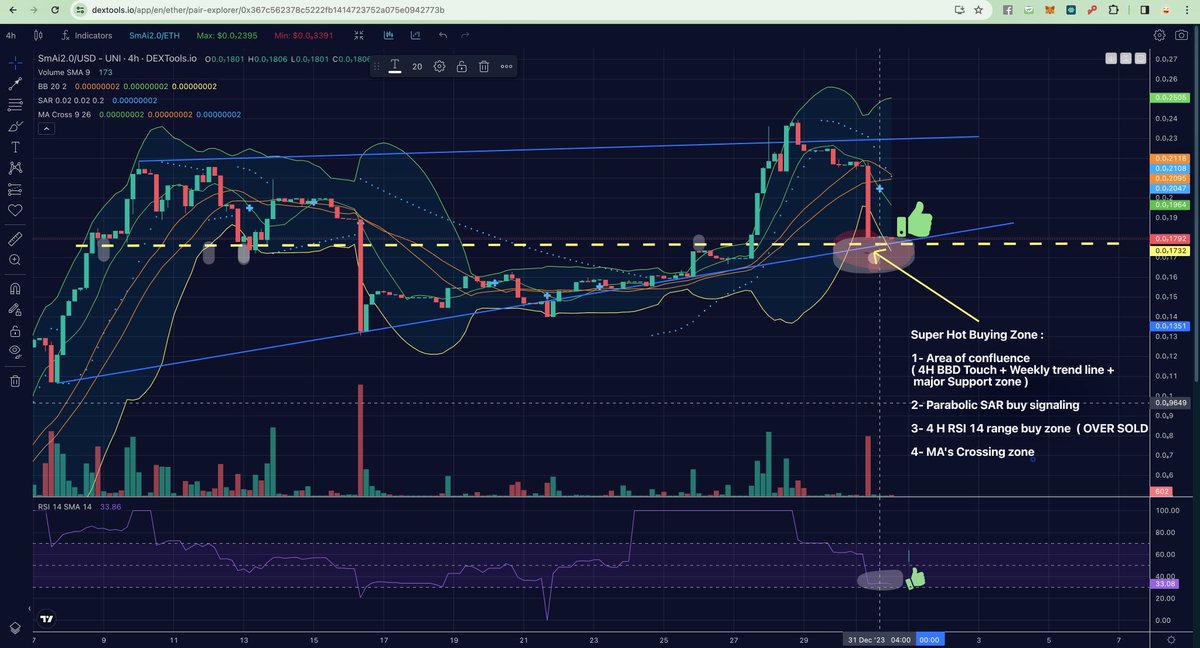Click the yellow 0.0₇1732 price label

coord(1168,250)
